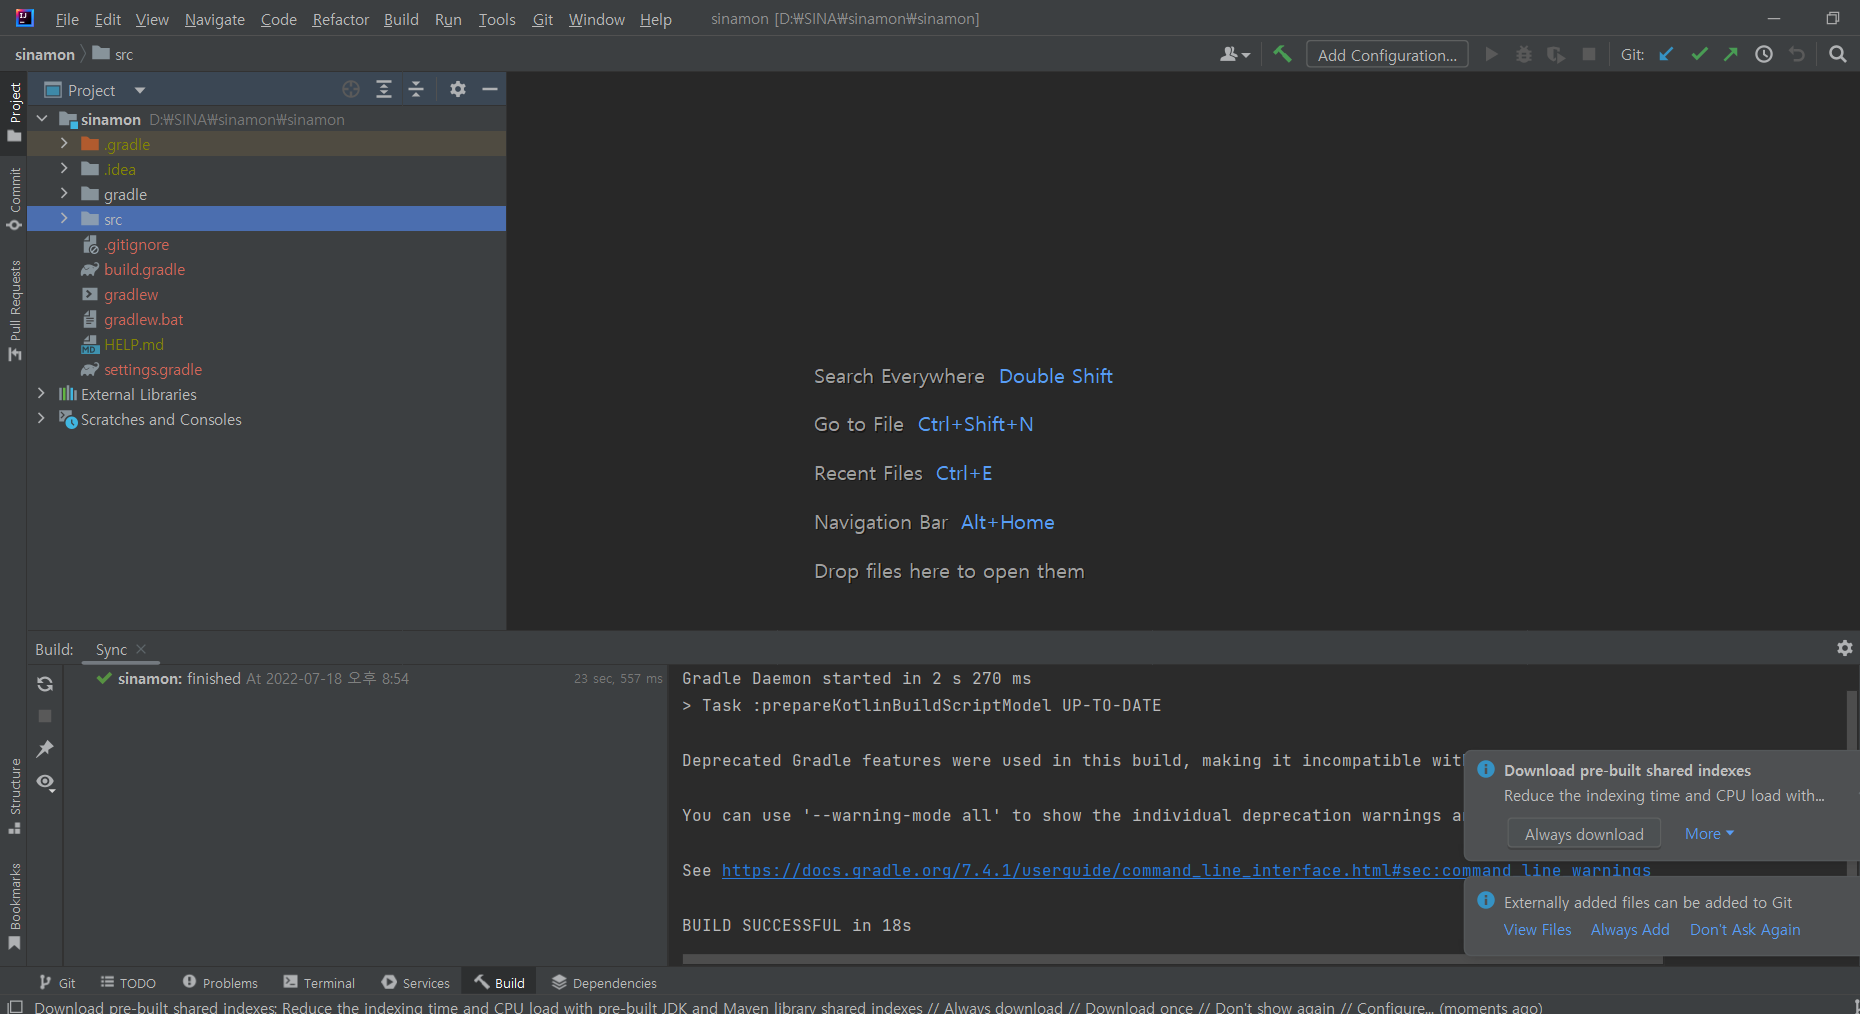This screenshot has height=1014, width=1860.
Task: Open the Pull Requests sidebar button
Action: [14, 310]
